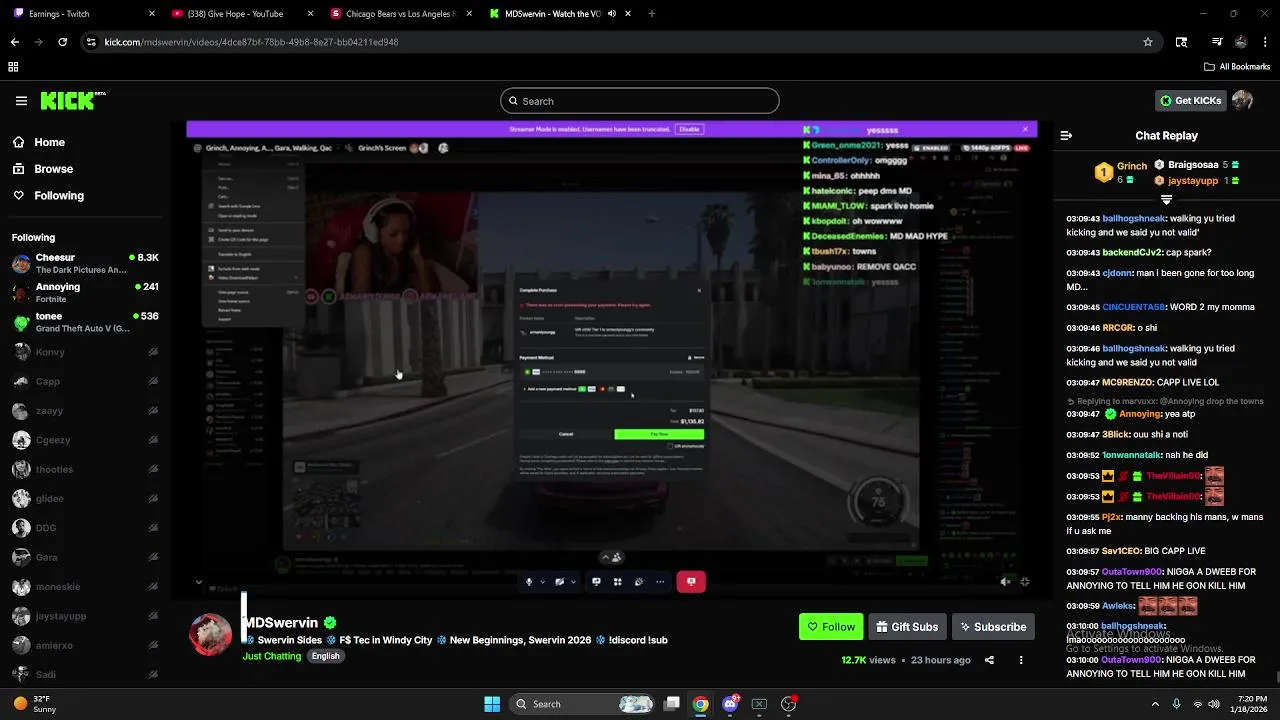Open Annoying's Fortnite channel
The height and width of the screenshot is (720, 1280).
click(85, 293)
